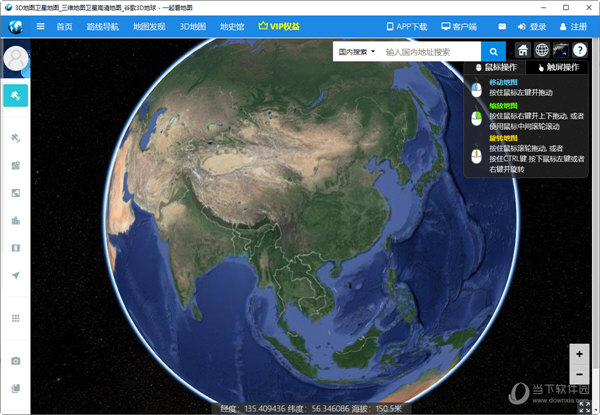Screen dimensions: 600x415
Task: Click the globe logo in the navigation bar
Action: click(16, 26)
